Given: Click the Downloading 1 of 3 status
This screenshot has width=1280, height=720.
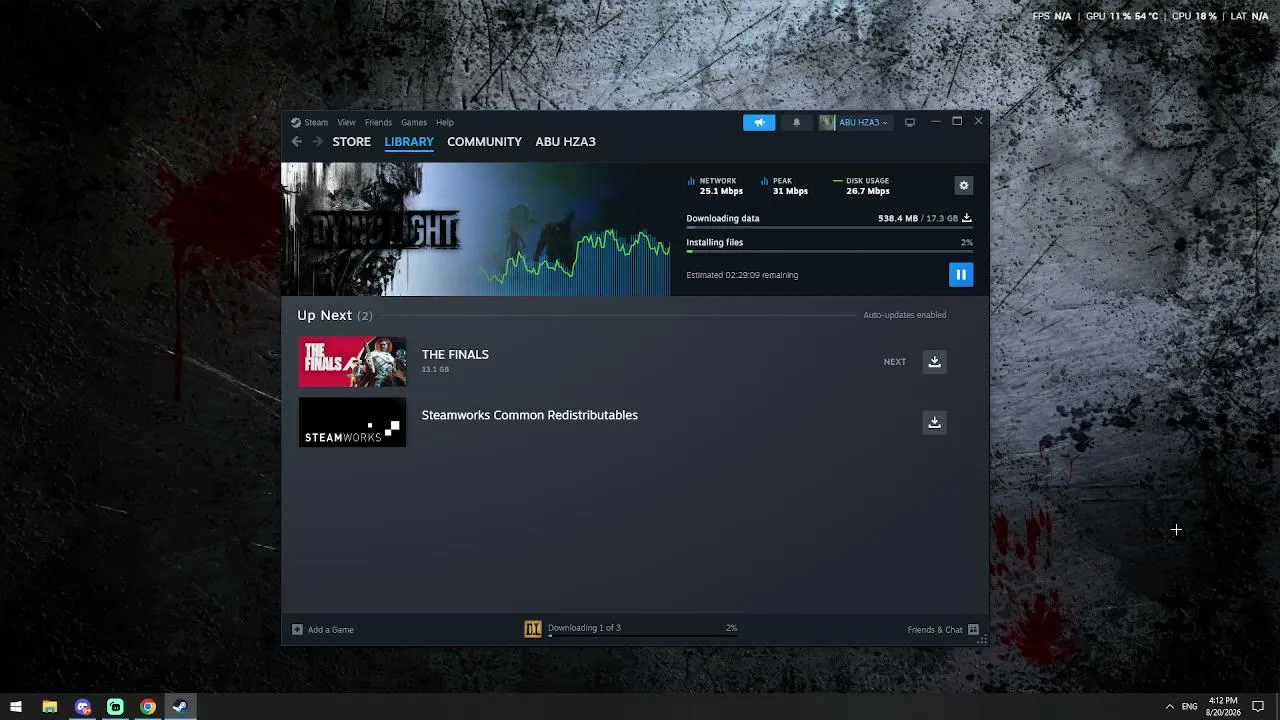Looking at the screenshot, I should click(584, 628).
